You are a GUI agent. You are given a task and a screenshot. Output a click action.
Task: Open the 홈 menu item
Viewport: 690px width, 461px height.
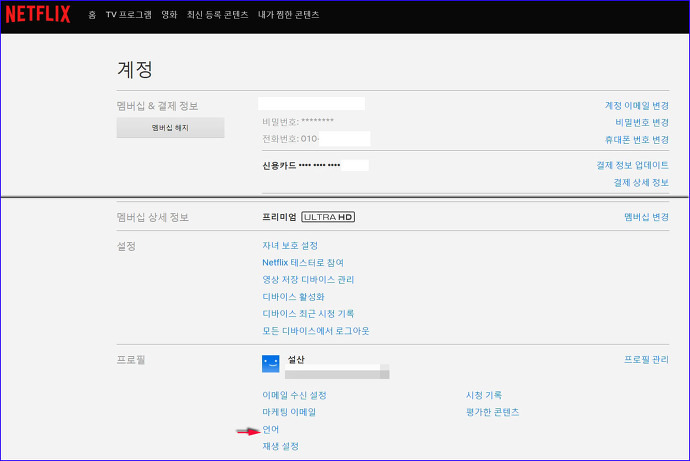[92, 15]
